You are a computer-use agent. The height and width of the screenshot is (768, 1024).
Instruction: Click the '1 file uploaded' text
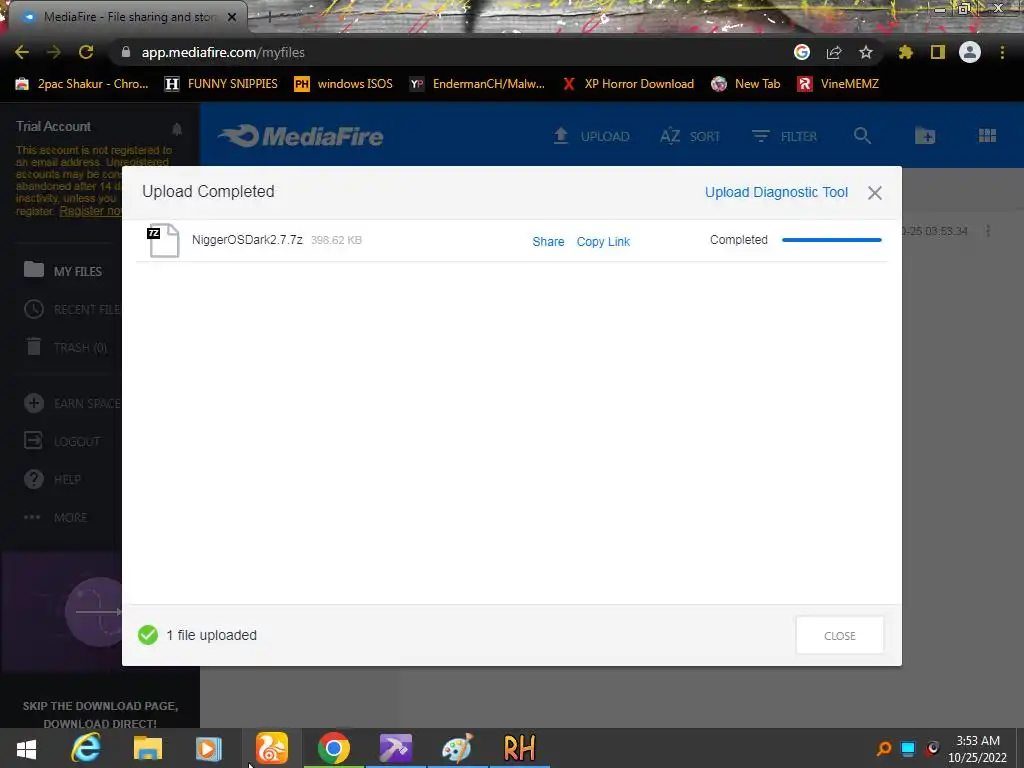[x=211, y=635]
